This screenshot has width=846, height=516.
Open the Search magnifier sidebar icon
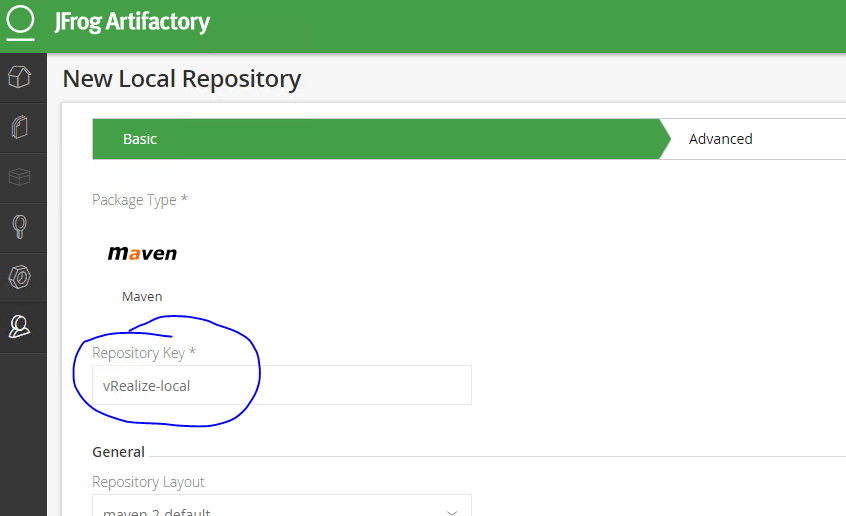[19, 227]
